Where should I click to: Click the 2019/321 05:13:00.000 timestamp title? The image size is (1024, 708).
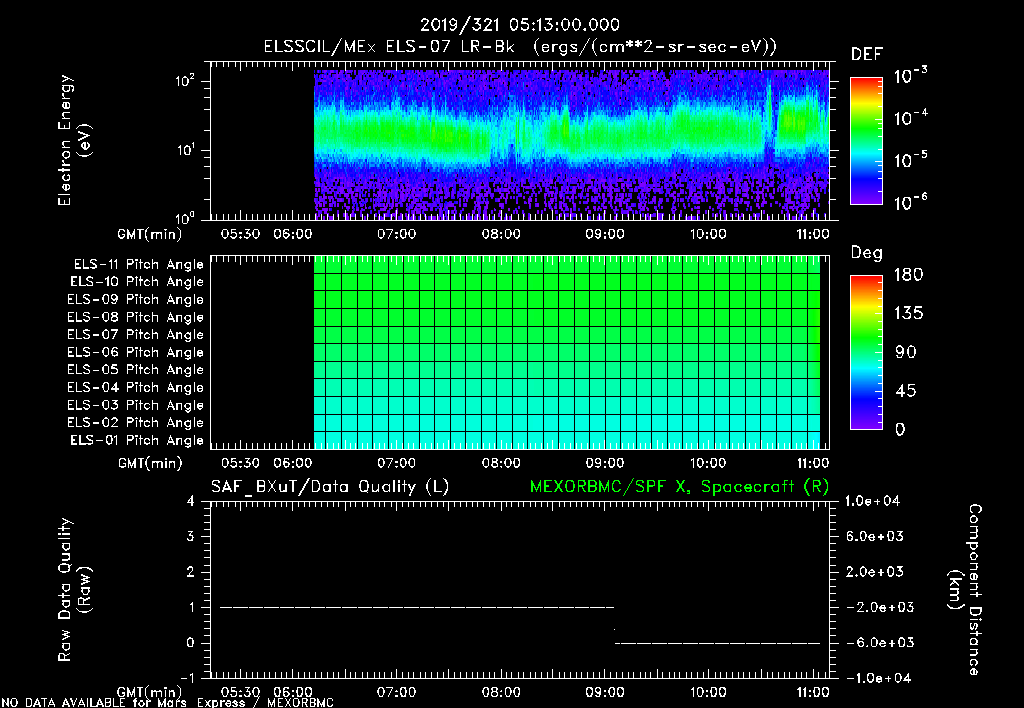pyautogui.click(x=519, y=25)
